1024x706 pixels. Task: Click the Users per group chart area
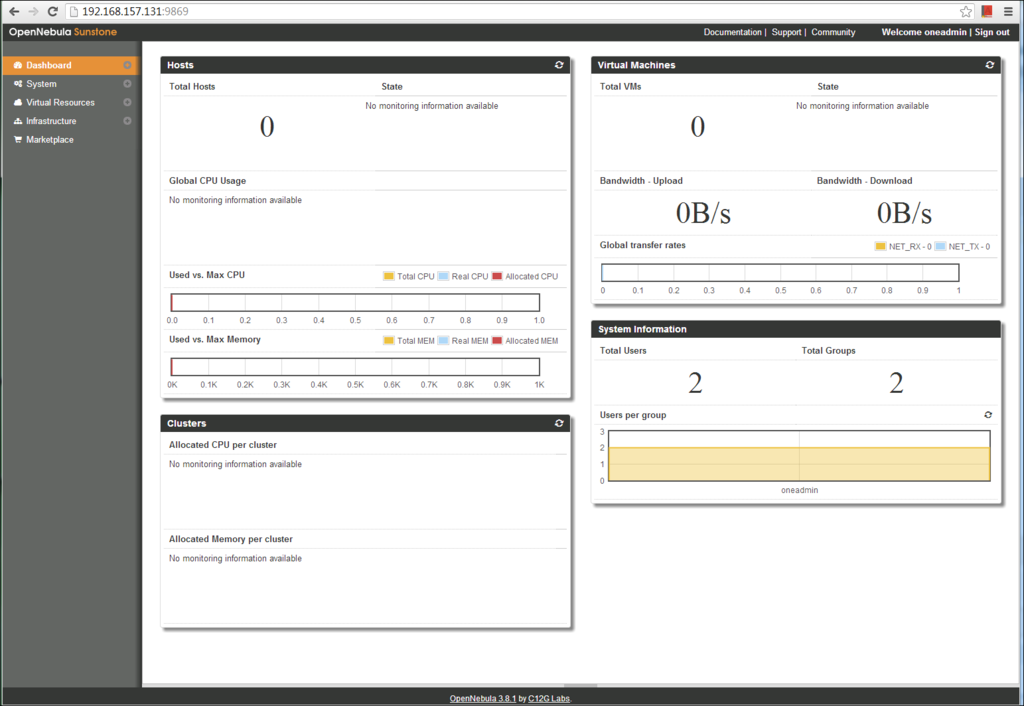coord(799,456)
